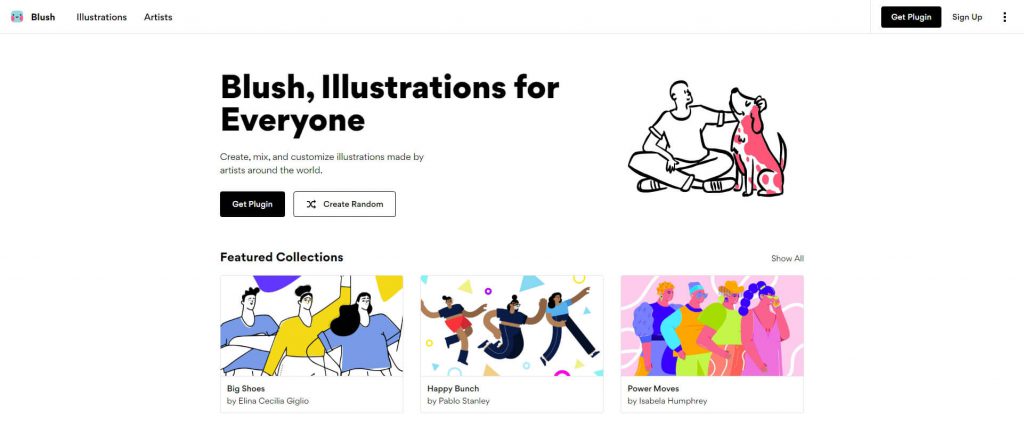Click the shuffle icon in Create Random

coord(312,204)
